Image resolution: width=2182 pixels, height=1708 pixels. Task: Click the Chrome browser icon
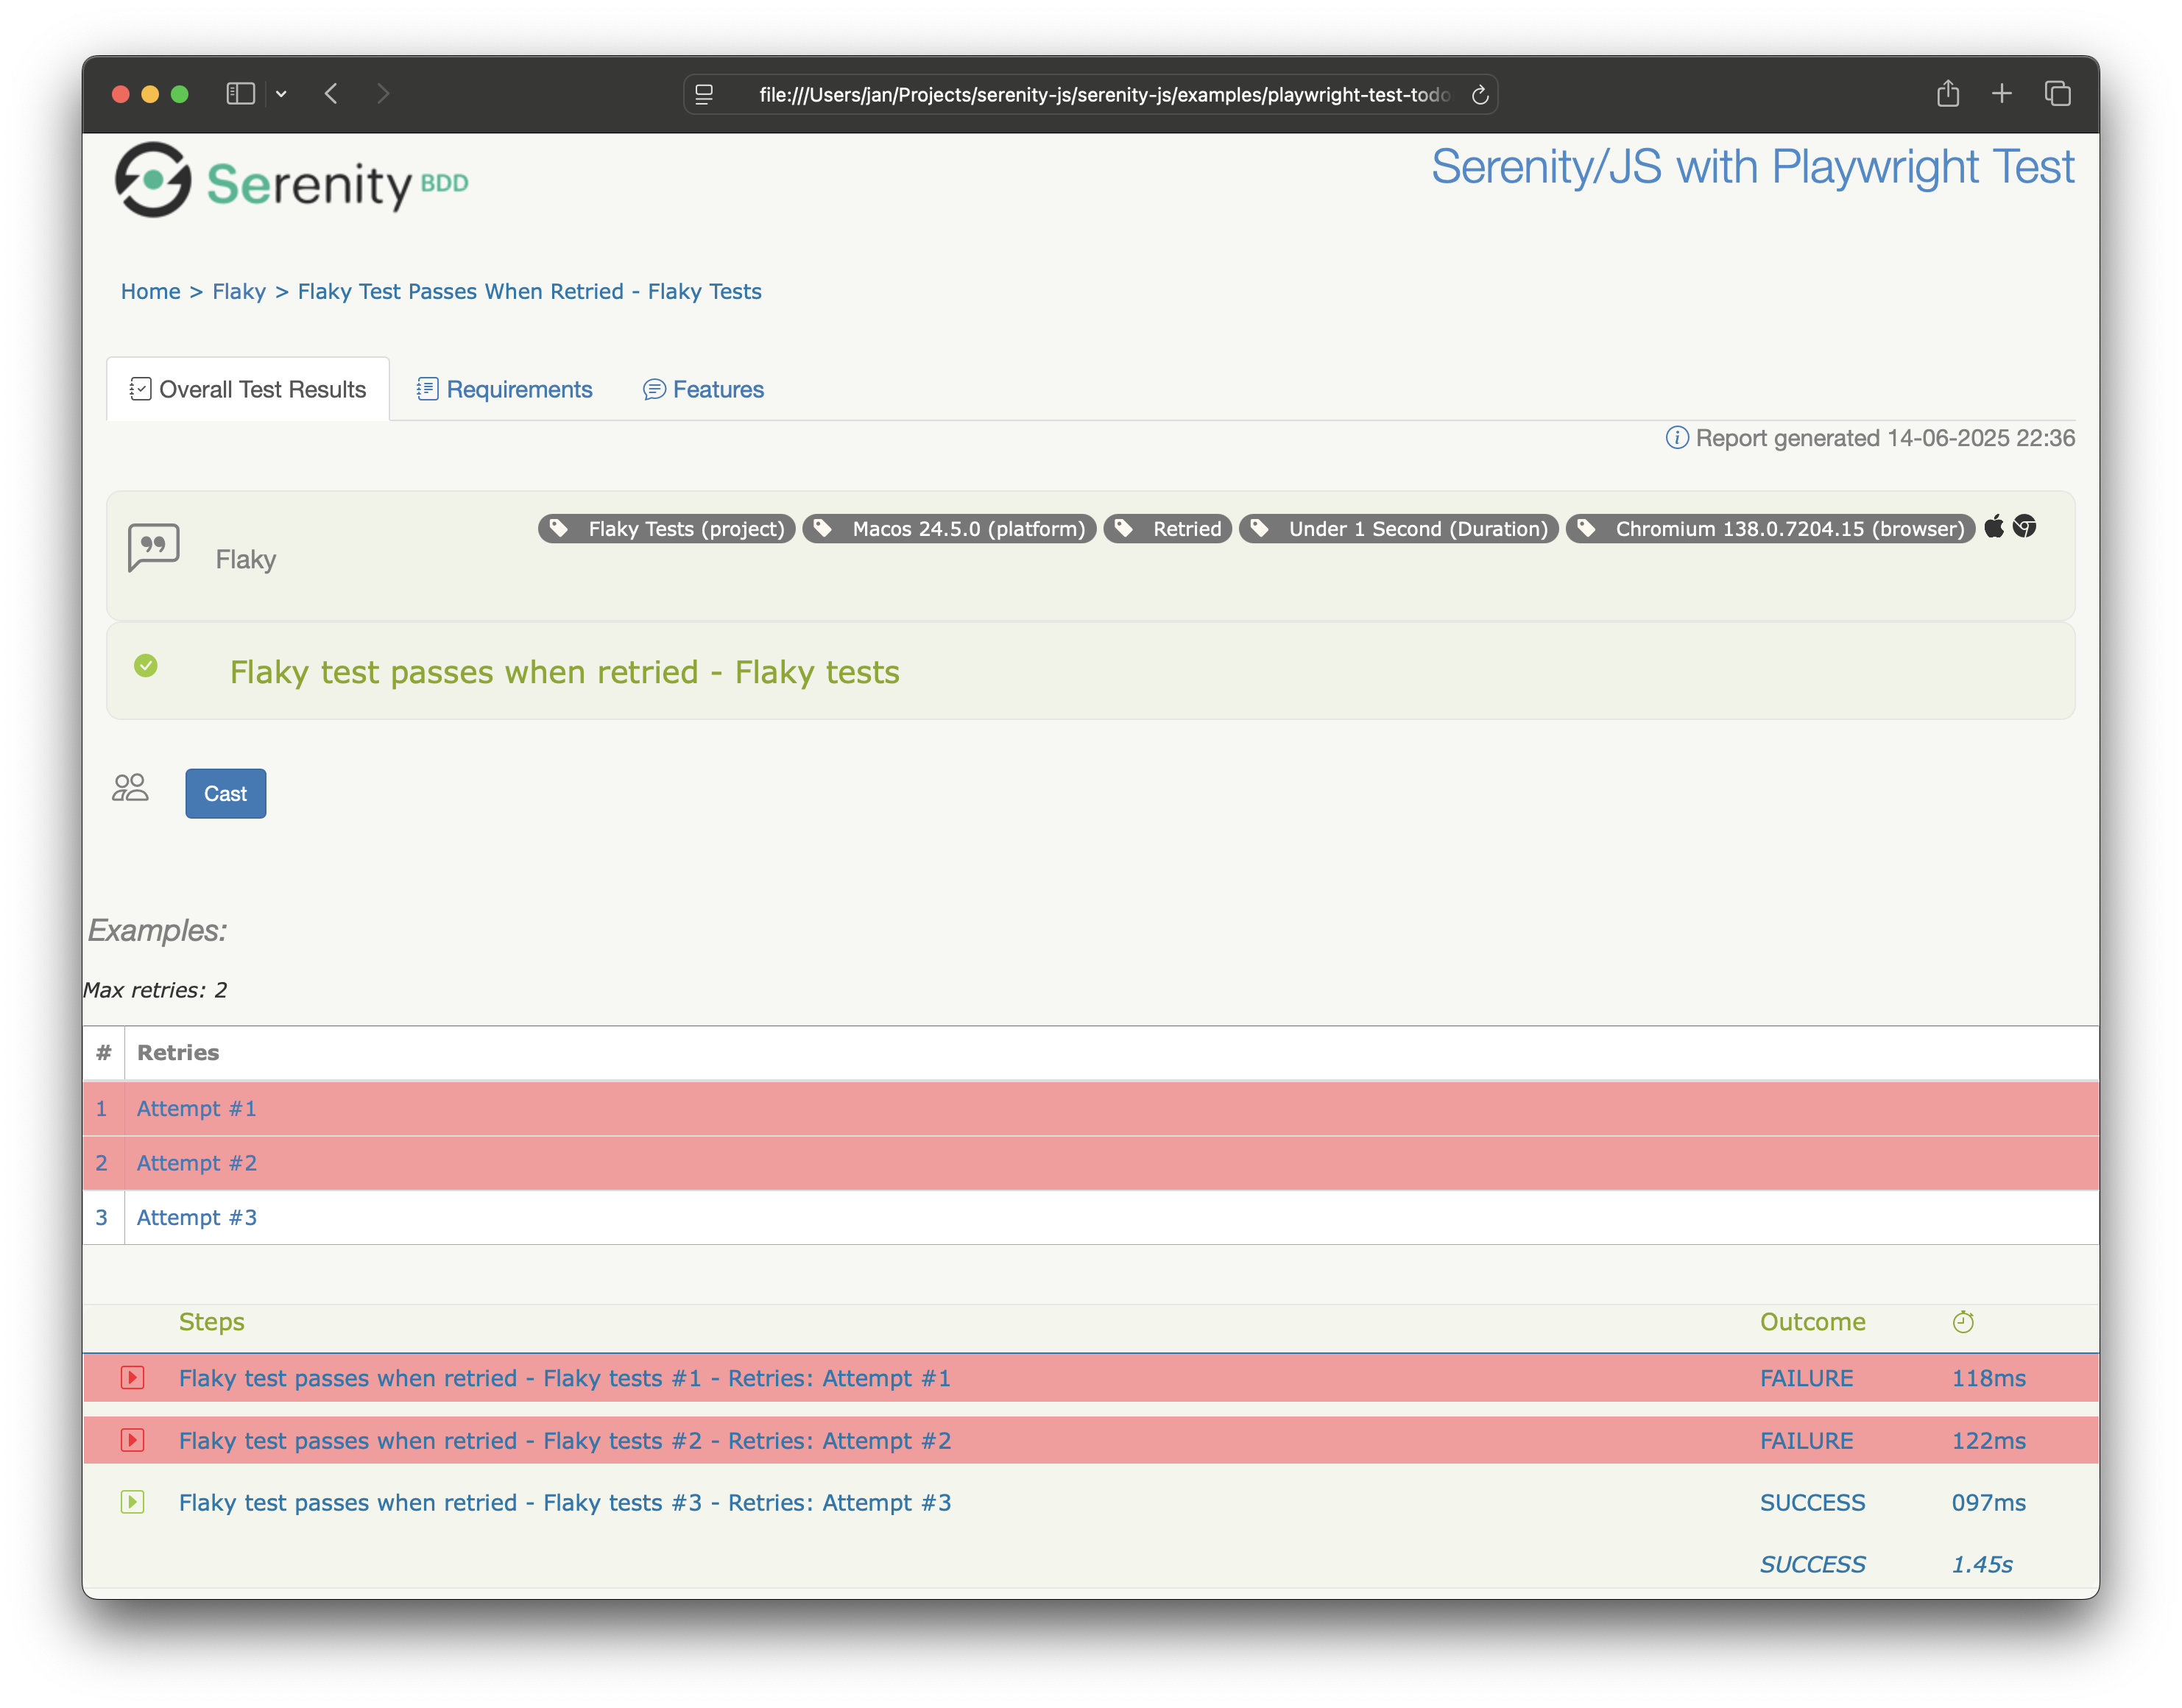[x=2025, y=526]
